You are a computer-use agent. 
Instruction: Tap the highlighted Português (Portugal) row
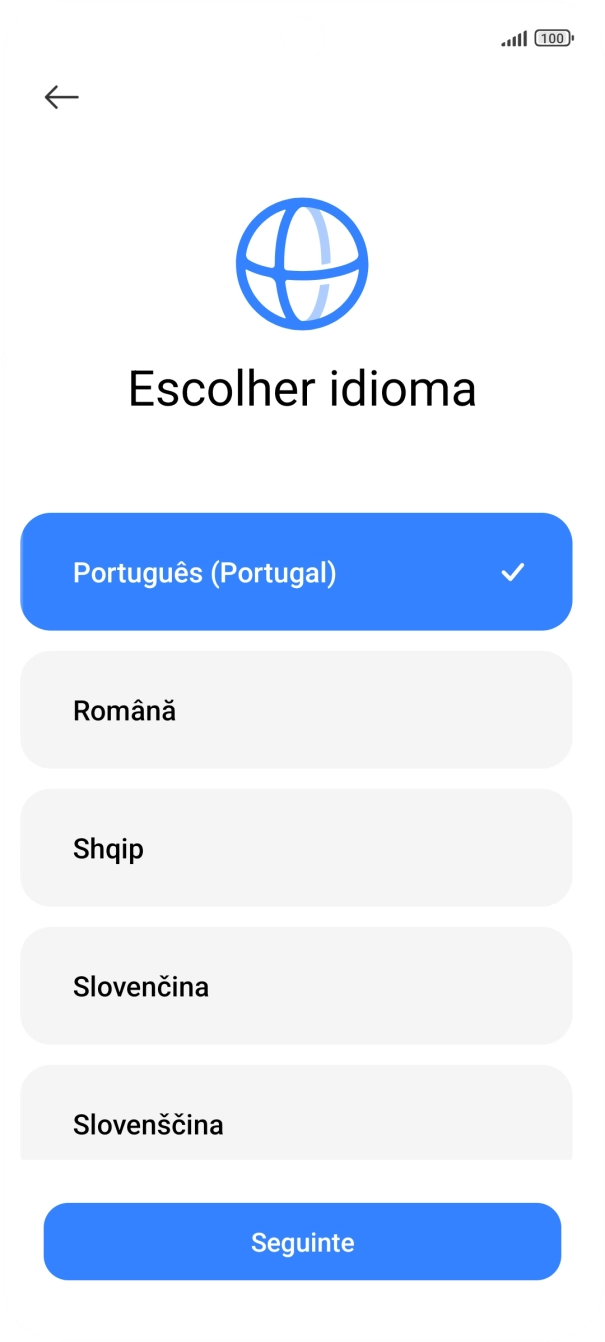(x=296, y=571)
